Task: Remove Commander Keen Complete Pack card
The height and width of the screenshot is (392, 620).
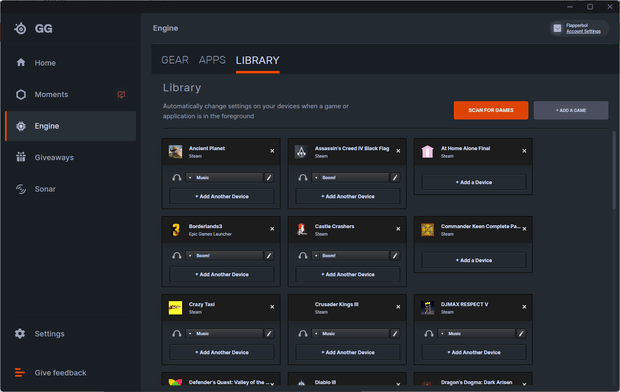Action: (x=524, y=229)
